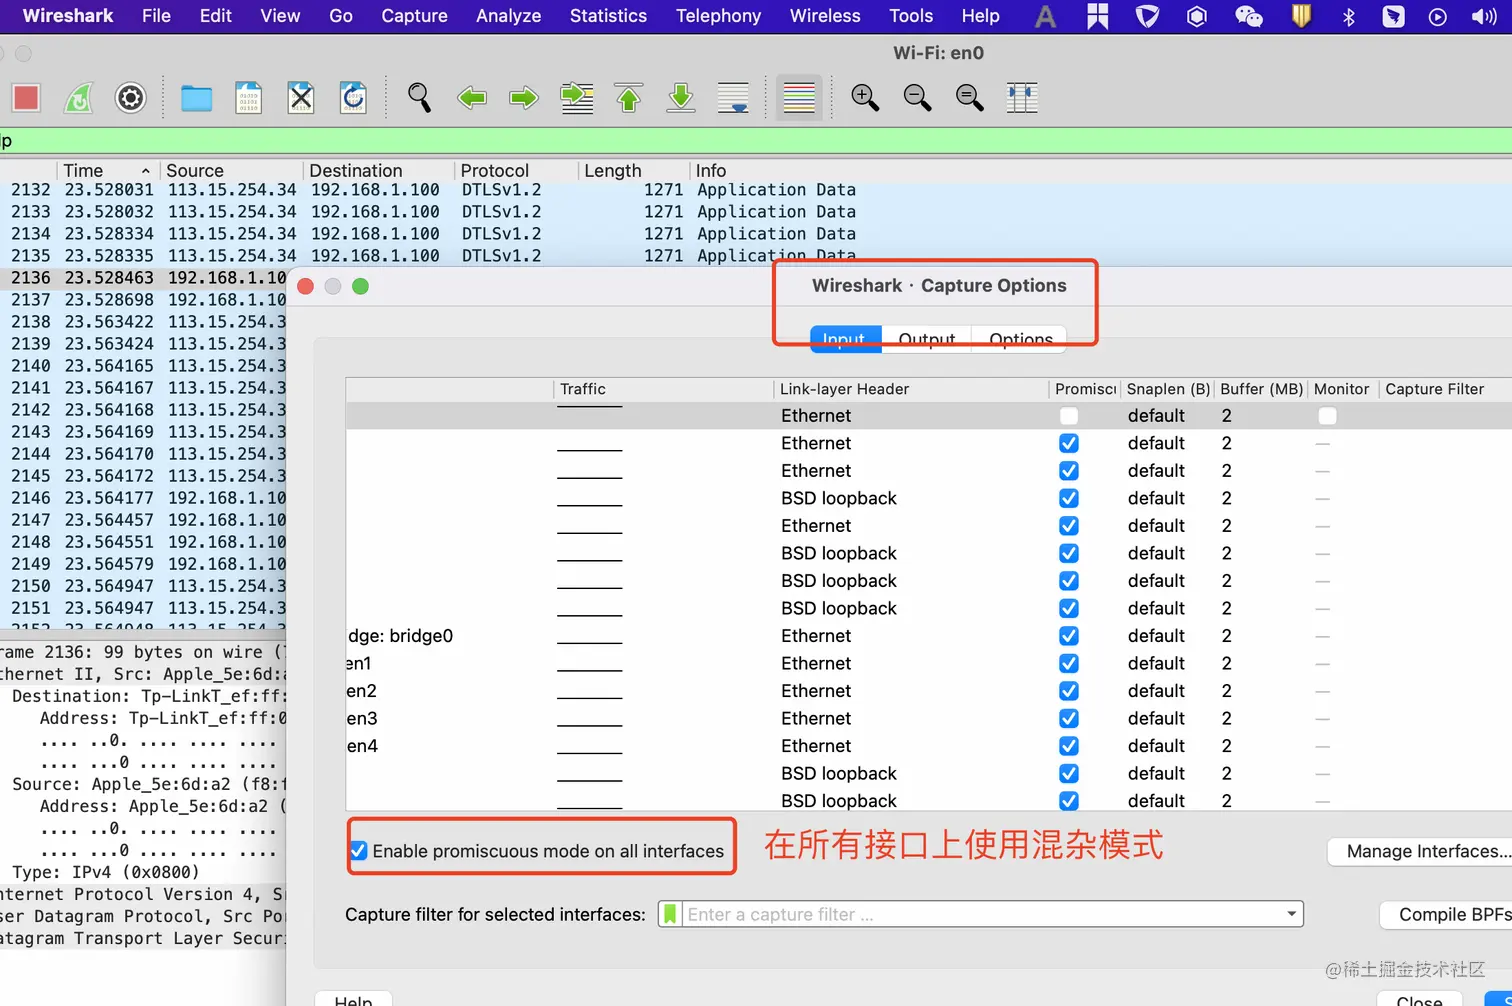Select the bridge0 interface row
This screenshot has height=1006, width=1512.
coord(929,636)
